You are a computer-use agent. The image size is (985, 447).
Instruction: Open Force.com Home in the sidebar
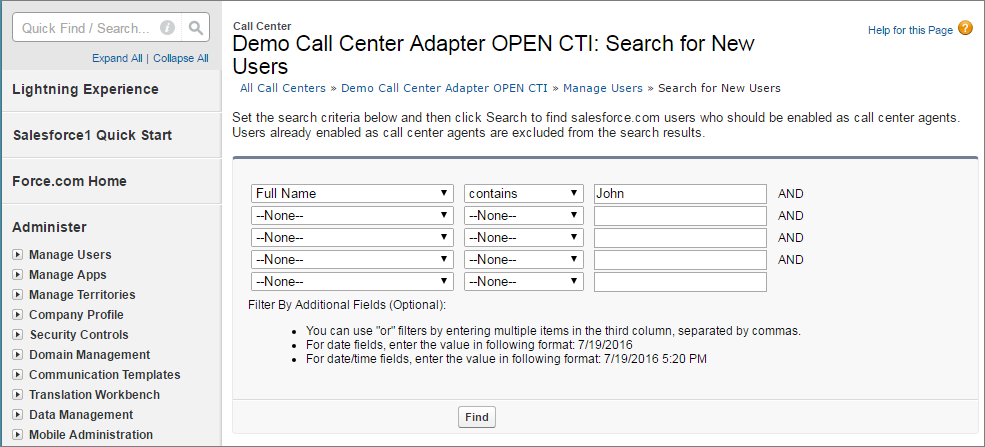[69, 181]
